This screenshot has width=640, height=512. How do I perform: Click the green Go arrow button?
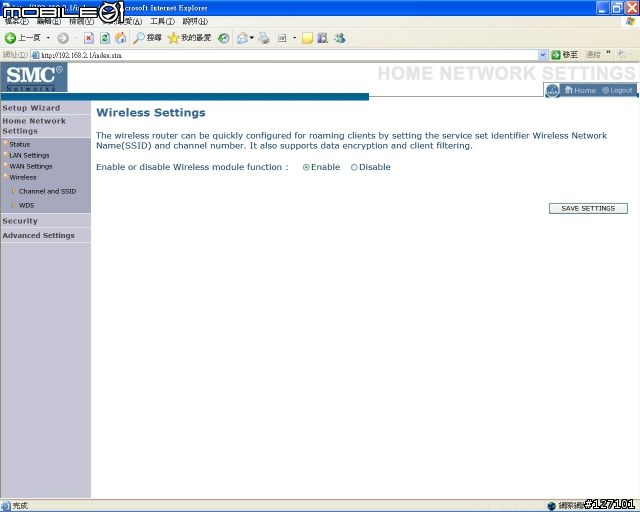point(556,55)
